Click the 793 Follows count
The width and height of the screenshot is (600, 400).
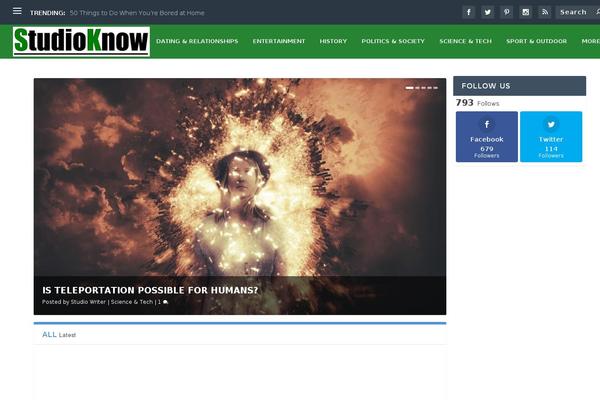point(478,103)
